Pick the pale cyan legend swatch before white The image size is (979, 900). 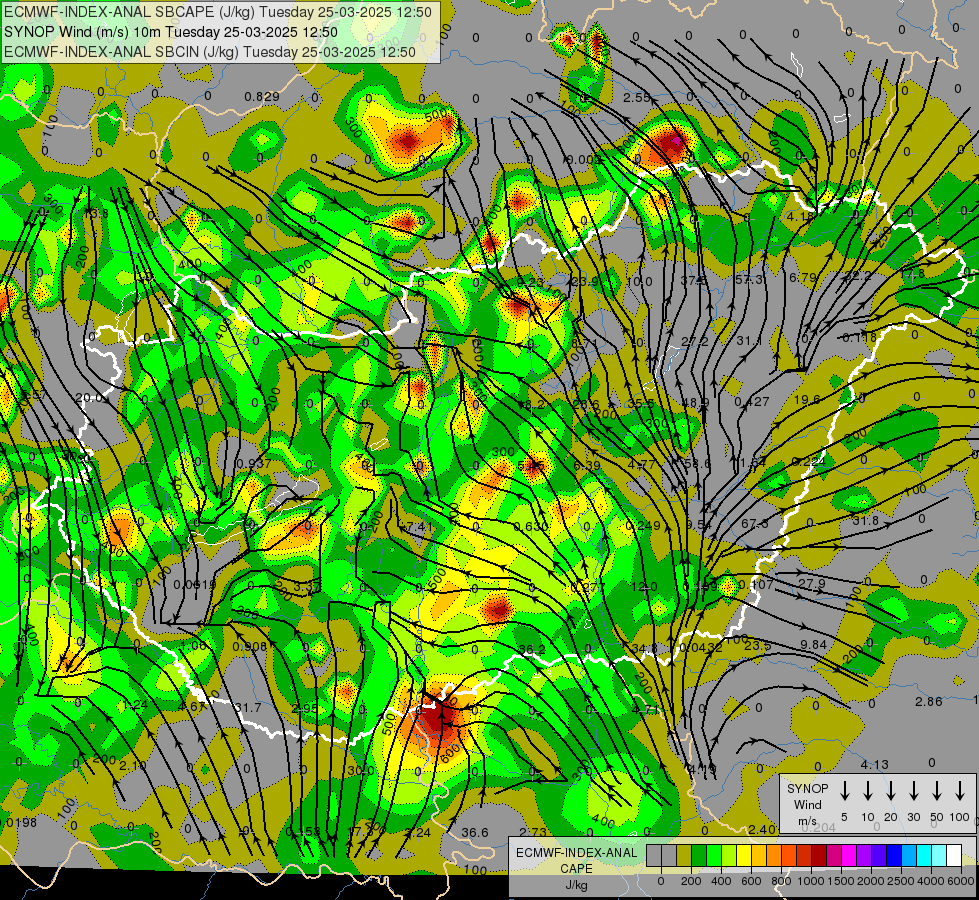pyautogui.click(x=939, y=856)
